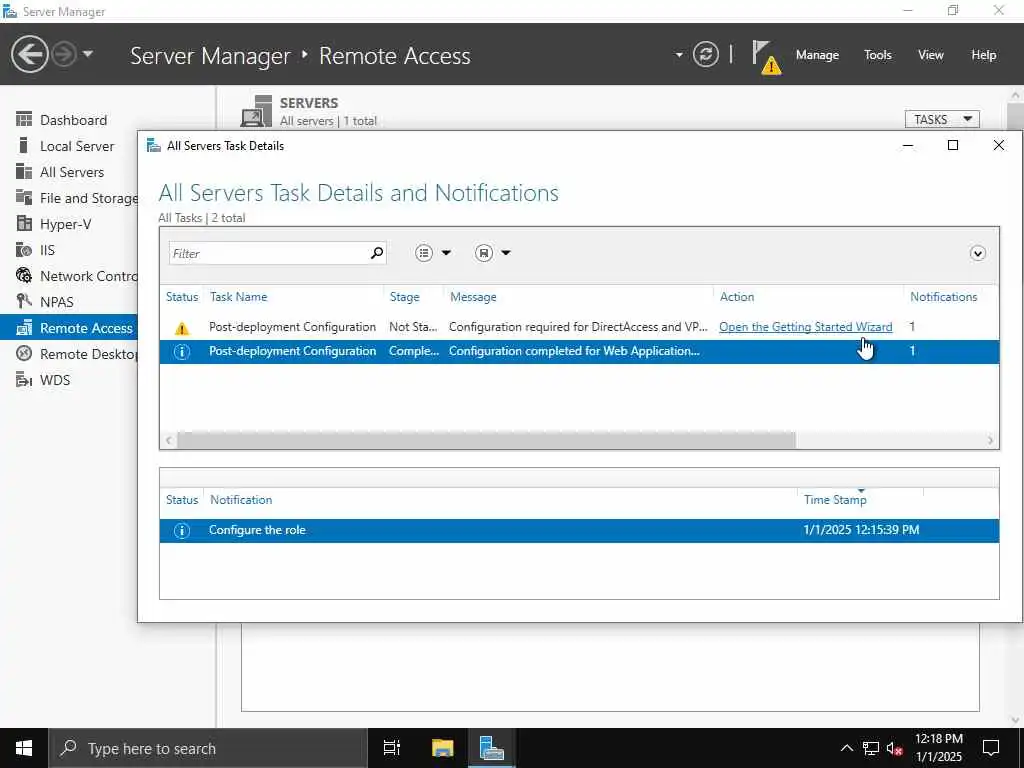Sort by the Task Name column header
1024x768 pixels.
tap(238, 296)
